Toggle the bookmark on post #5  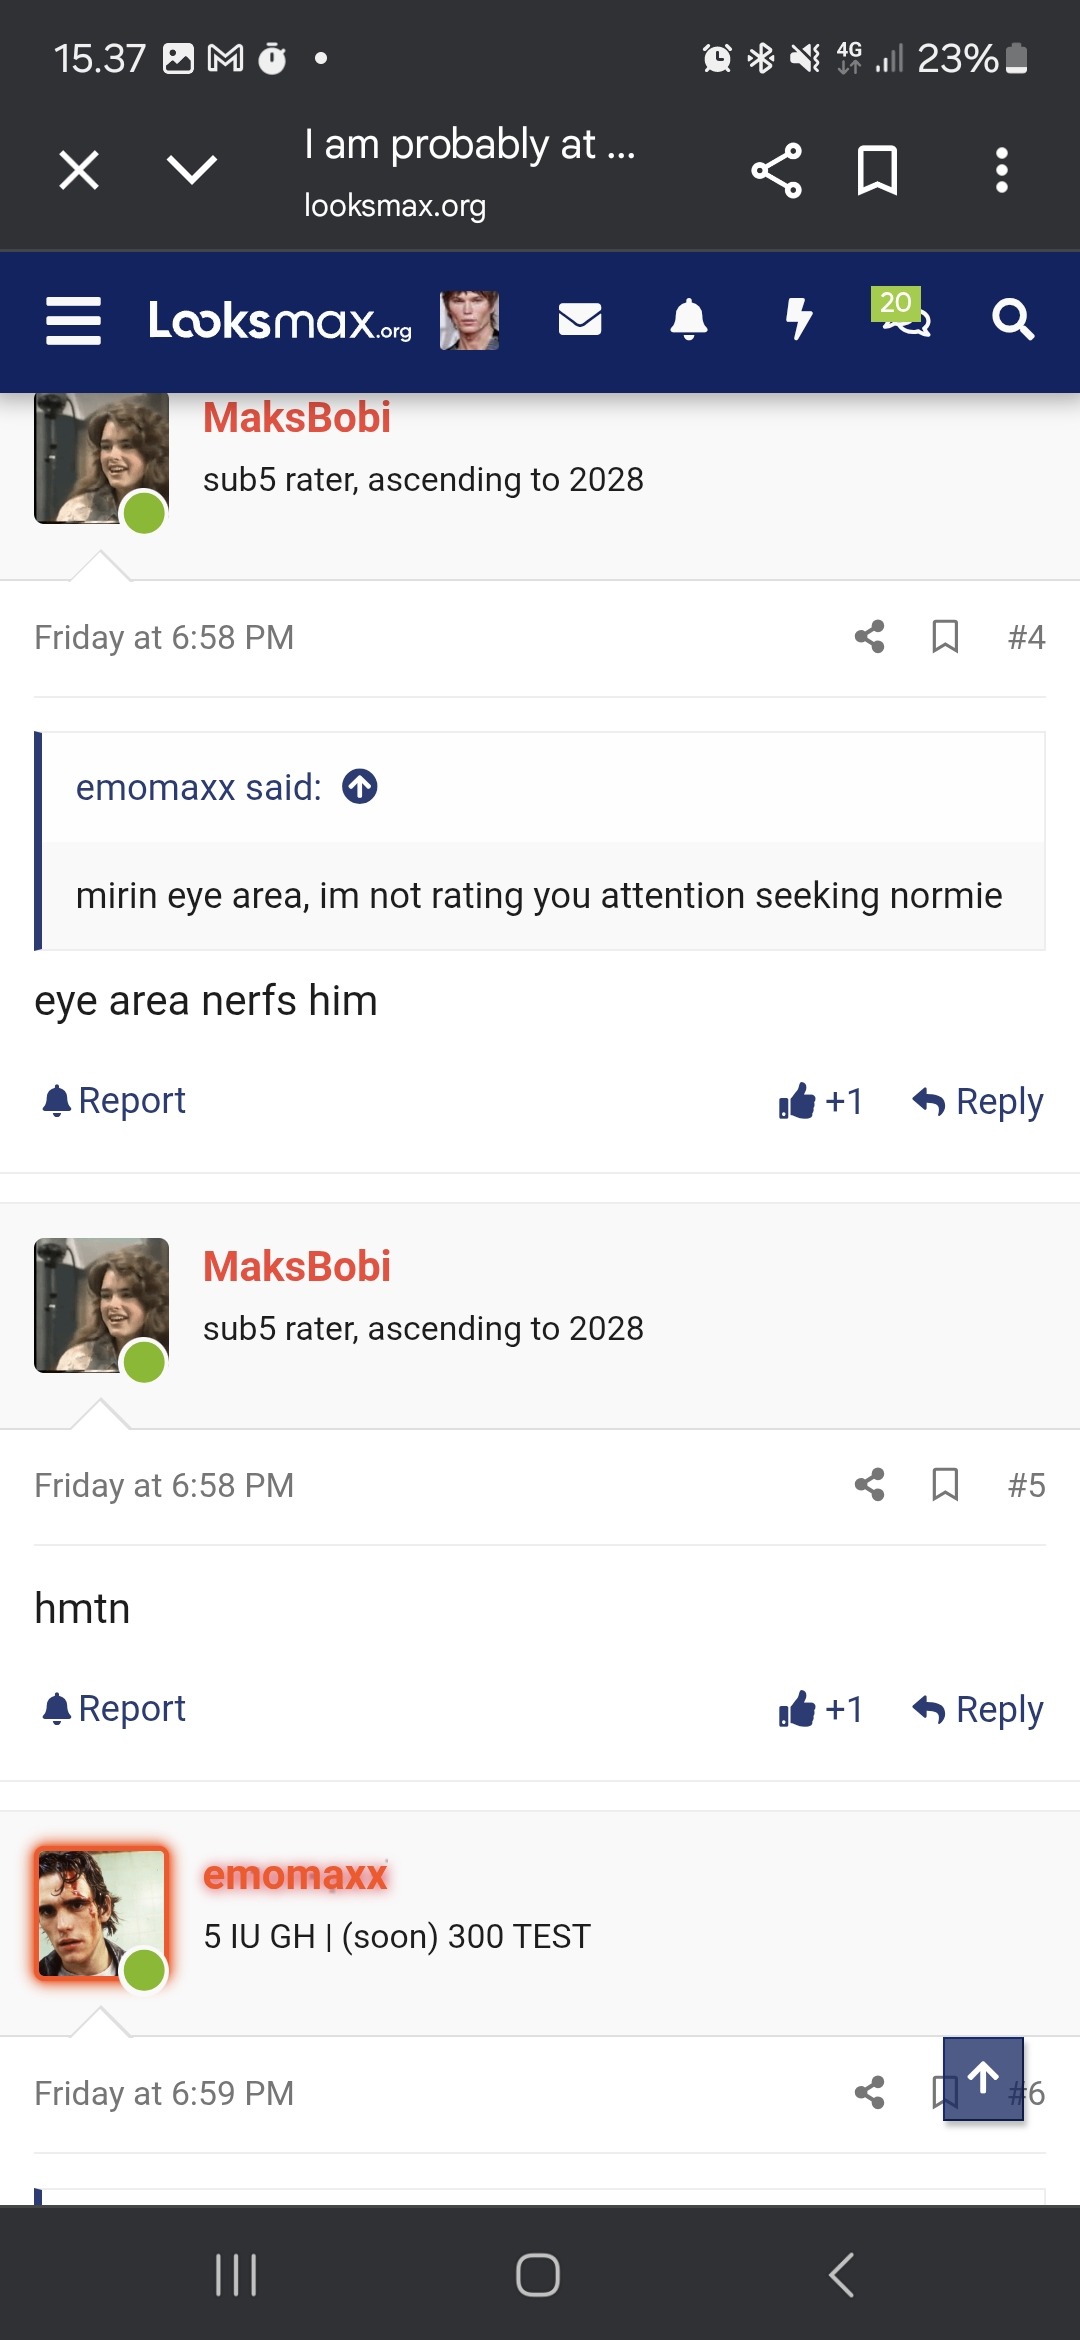[945, 1485]
